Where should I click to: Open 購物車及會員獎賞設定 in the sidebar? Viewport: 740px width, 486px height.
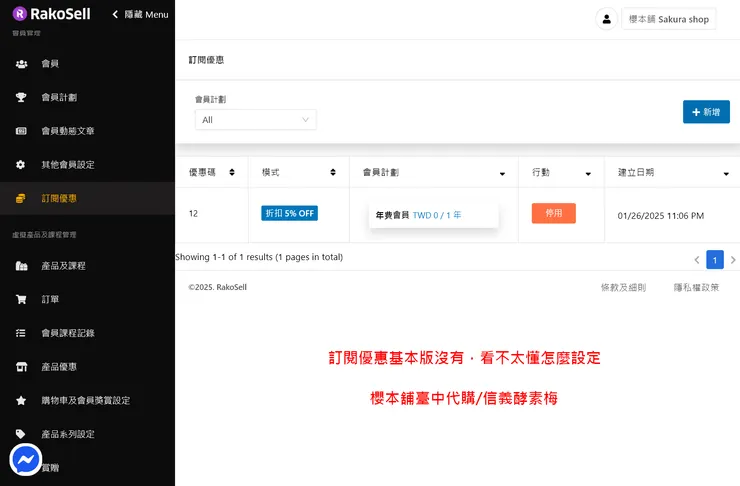[x=87, y=400]
